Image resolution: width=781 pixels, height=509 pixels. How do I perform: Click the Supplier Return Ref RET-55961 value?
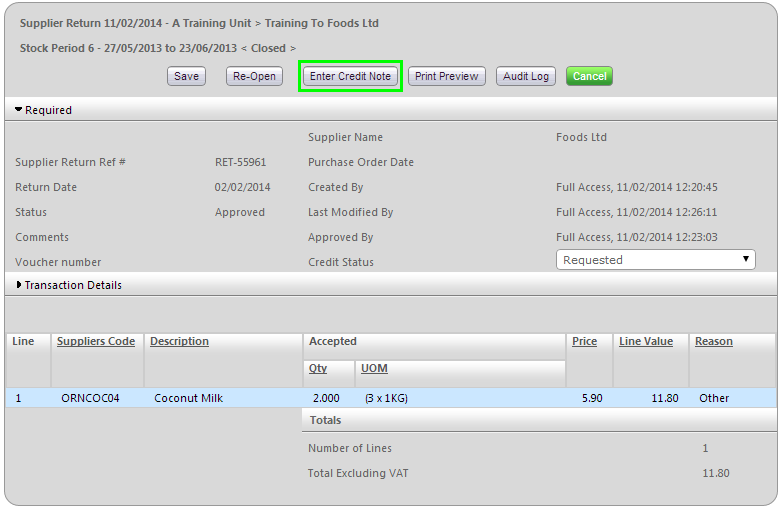coord(240,162)
